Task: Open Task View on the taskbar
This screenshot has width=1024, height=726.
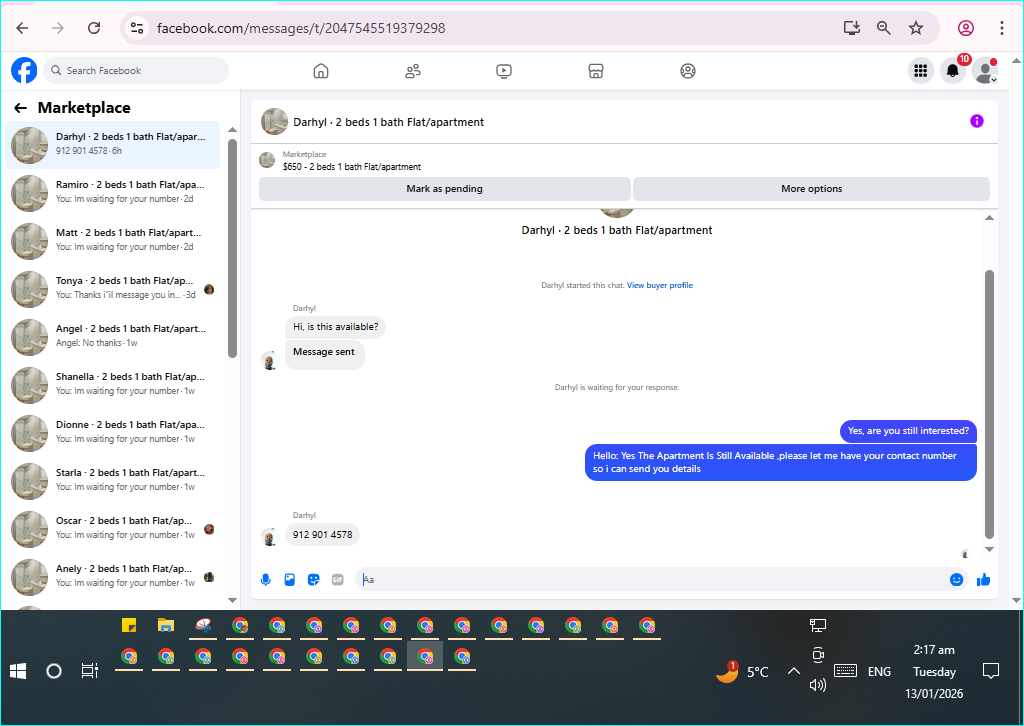Action: pyautogui.click(x=89, y=671)
